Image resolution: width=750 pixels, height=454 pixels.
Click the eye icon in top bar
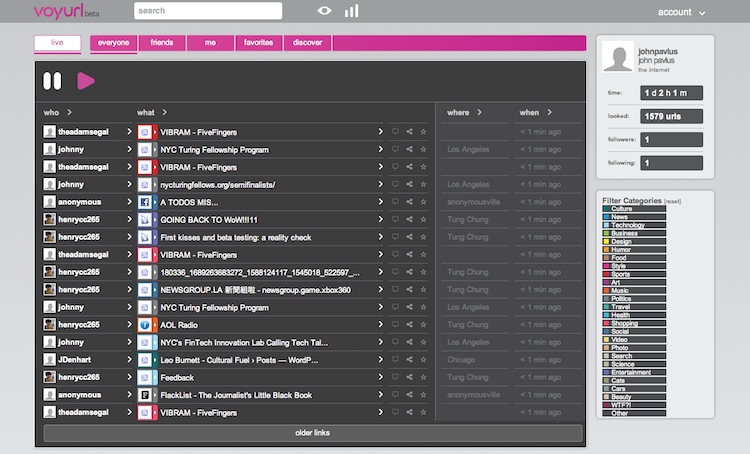pos(324,11)
